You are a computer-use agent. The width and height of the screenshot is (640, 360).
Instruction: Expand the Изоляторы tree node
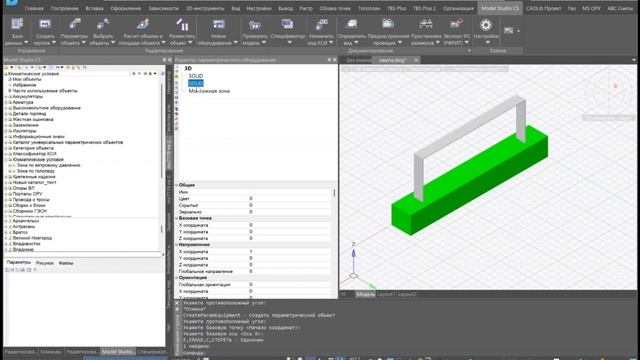point(6,131)
